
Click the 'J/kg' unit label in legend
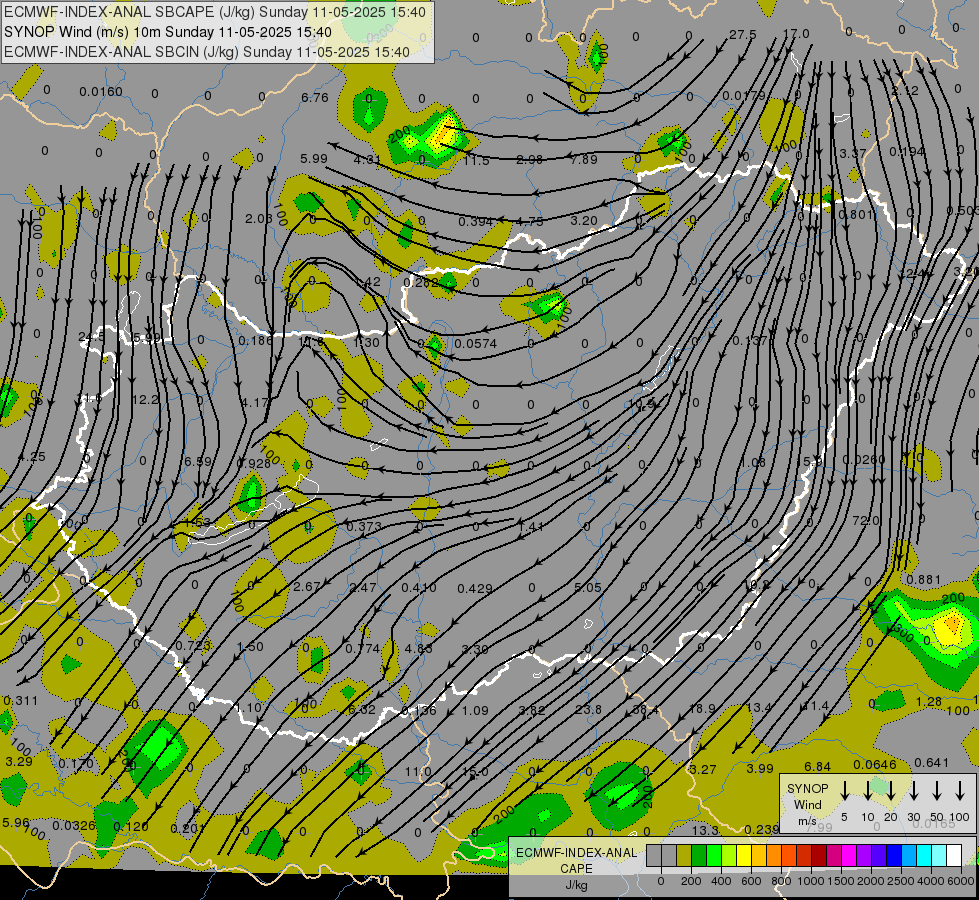tap(576, 885)
